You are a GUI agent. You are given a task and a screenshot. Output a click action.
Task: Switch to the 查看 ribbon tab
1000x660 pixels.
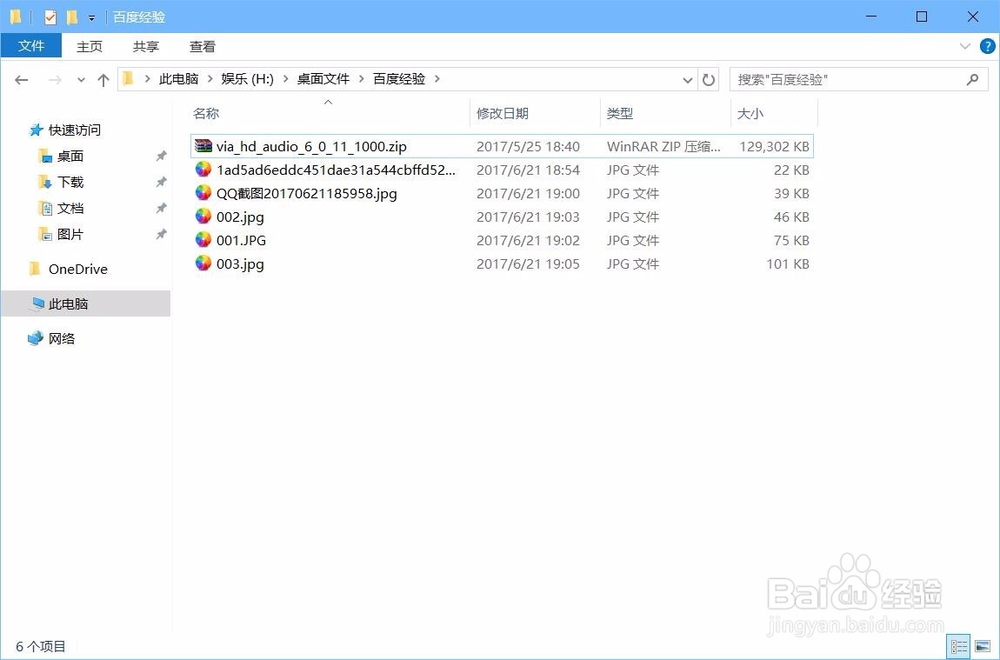click(x=202, y=46)
